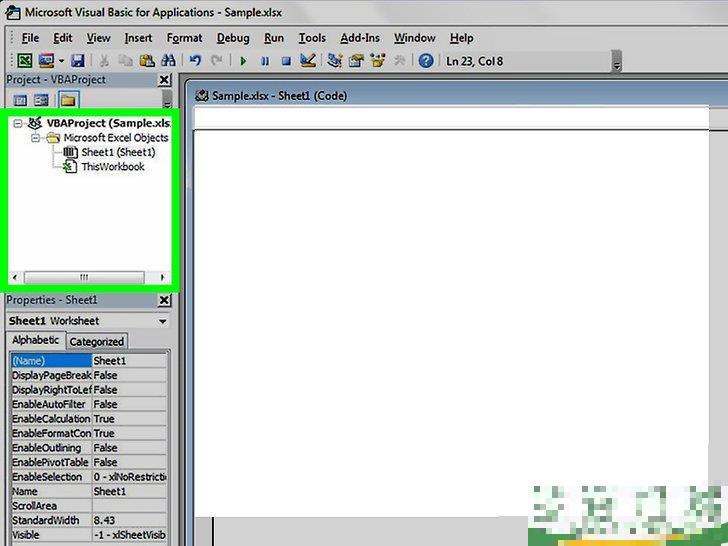The width and height of the screenshot is (728, 546).
Task: Click the Find binoculars icon
Action: [171, 61]
